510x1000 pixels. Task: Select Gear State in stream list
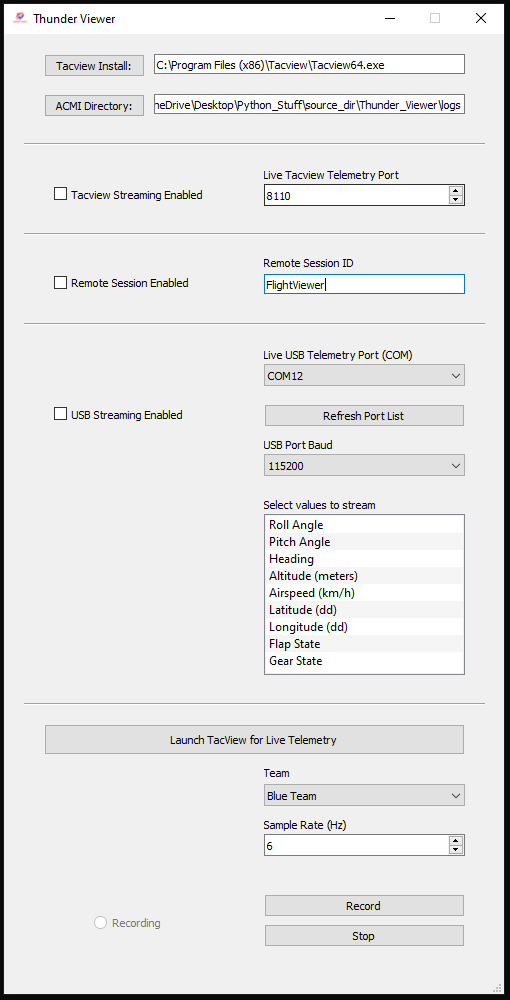[x=364, y=661]
